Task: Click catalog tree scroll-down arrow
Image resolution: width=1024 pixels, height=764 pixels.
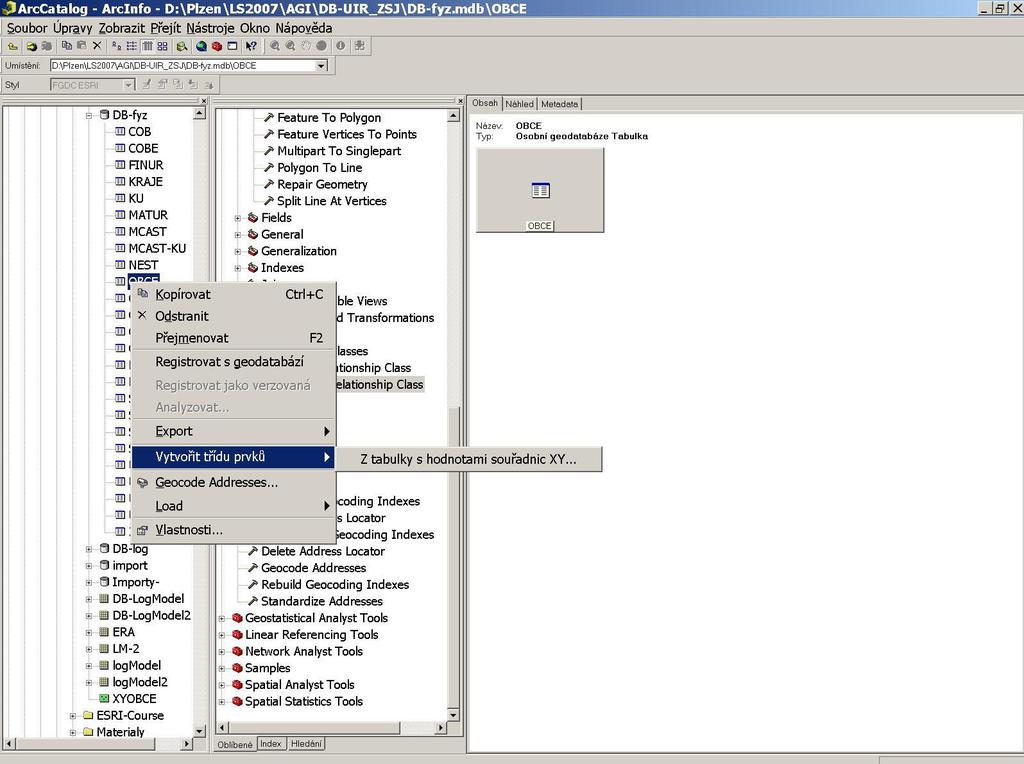Action: [x=199, y=731]
